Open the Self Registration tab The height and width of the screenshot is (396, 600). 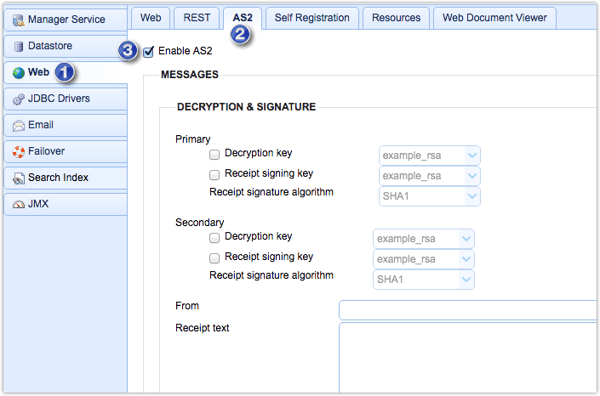(312, 18)
